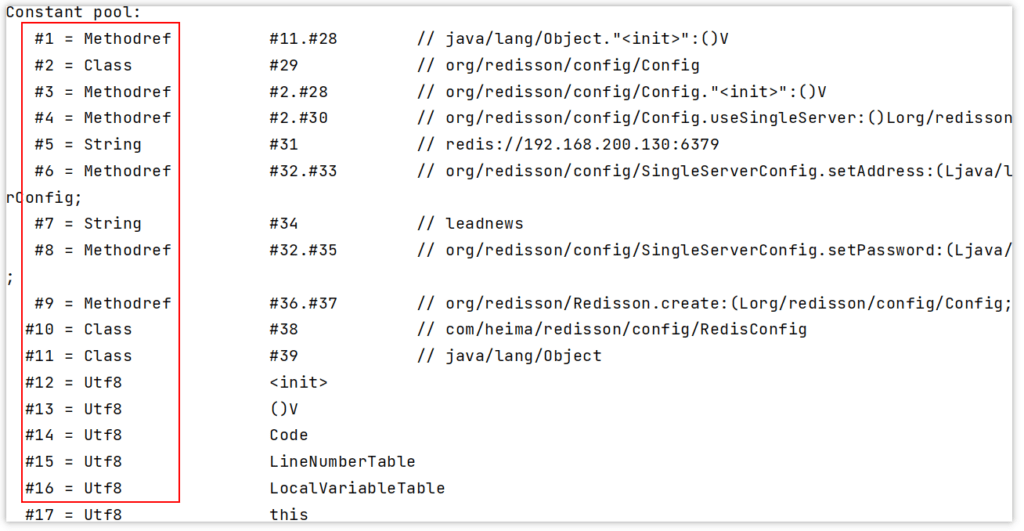1024x531 pixels.
Task: Select the LocalVariableTable value text
Action: 357,488
